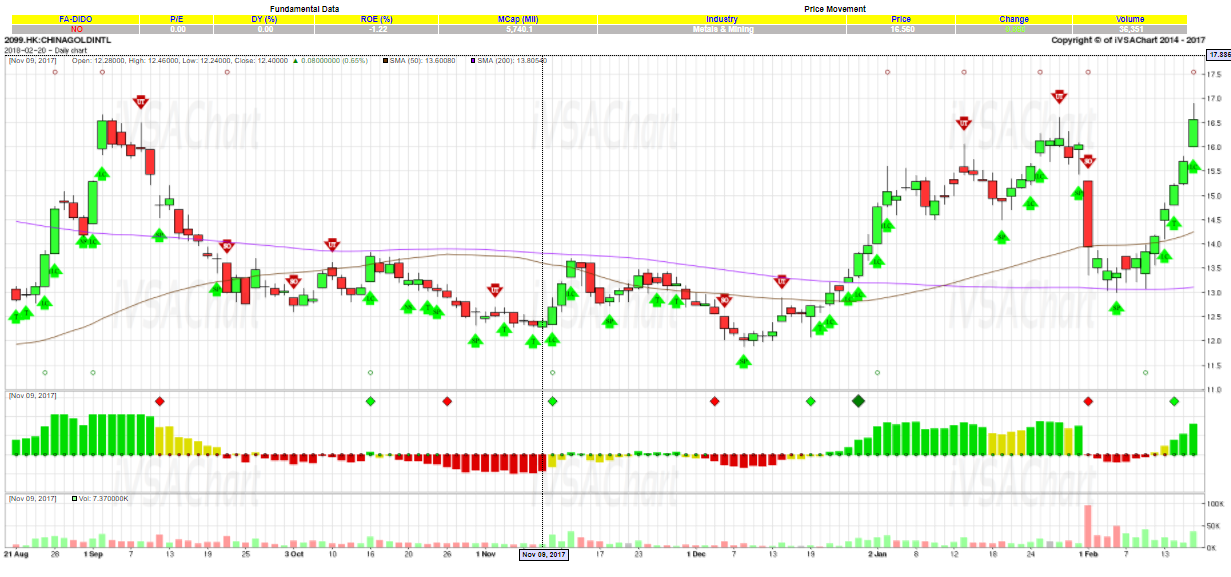1231x577 pixels.
Task: Click red sell marker just above 1 Feb red candle
Action: pyautogui.click(x=1087, y=161)
